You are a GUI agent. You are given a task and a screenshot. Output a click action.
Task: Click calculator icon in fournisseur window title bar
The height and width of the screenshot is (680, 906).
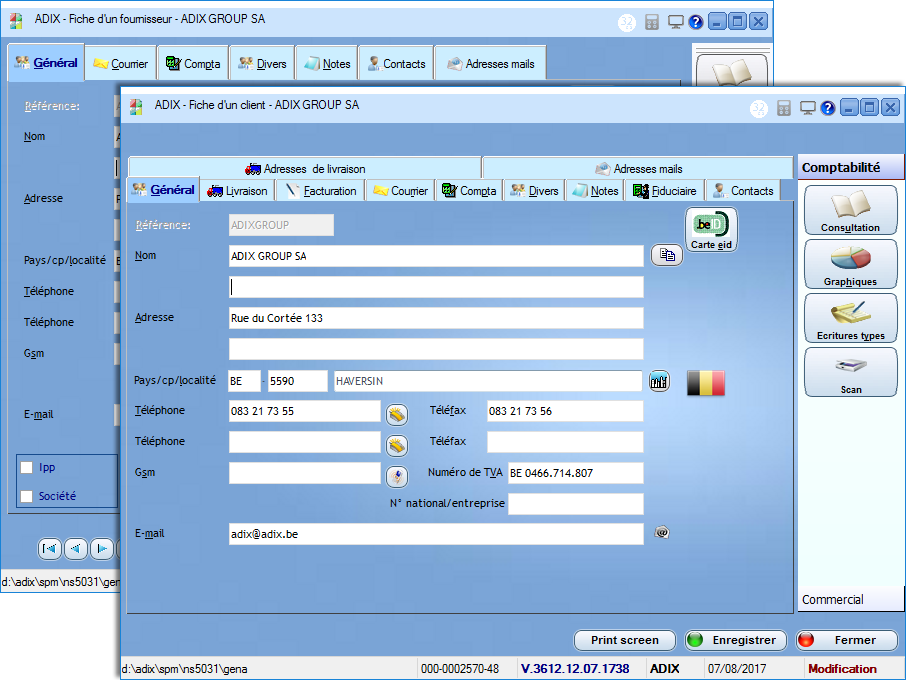point(652,23)
